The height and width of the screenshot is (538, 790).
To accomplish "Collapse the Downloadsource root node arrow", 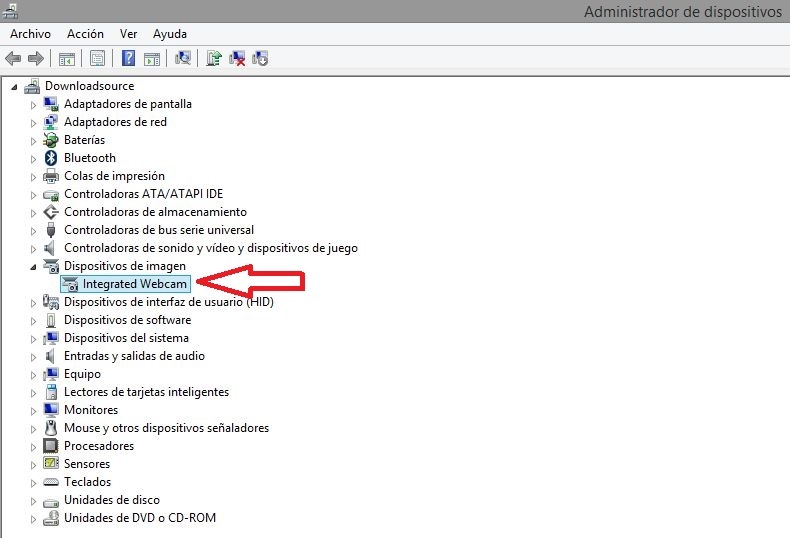I will [x=14, y=87].
